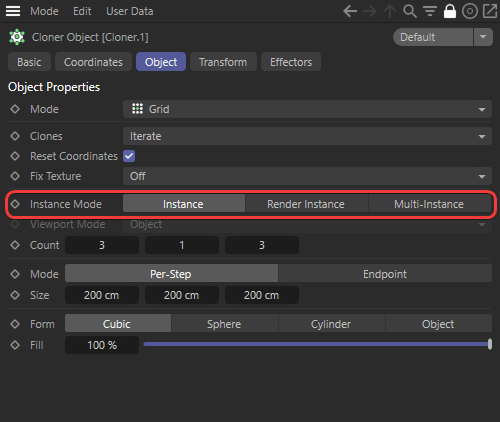
Task: Click the Cloner Object gear icon
Action: point(17,37)
